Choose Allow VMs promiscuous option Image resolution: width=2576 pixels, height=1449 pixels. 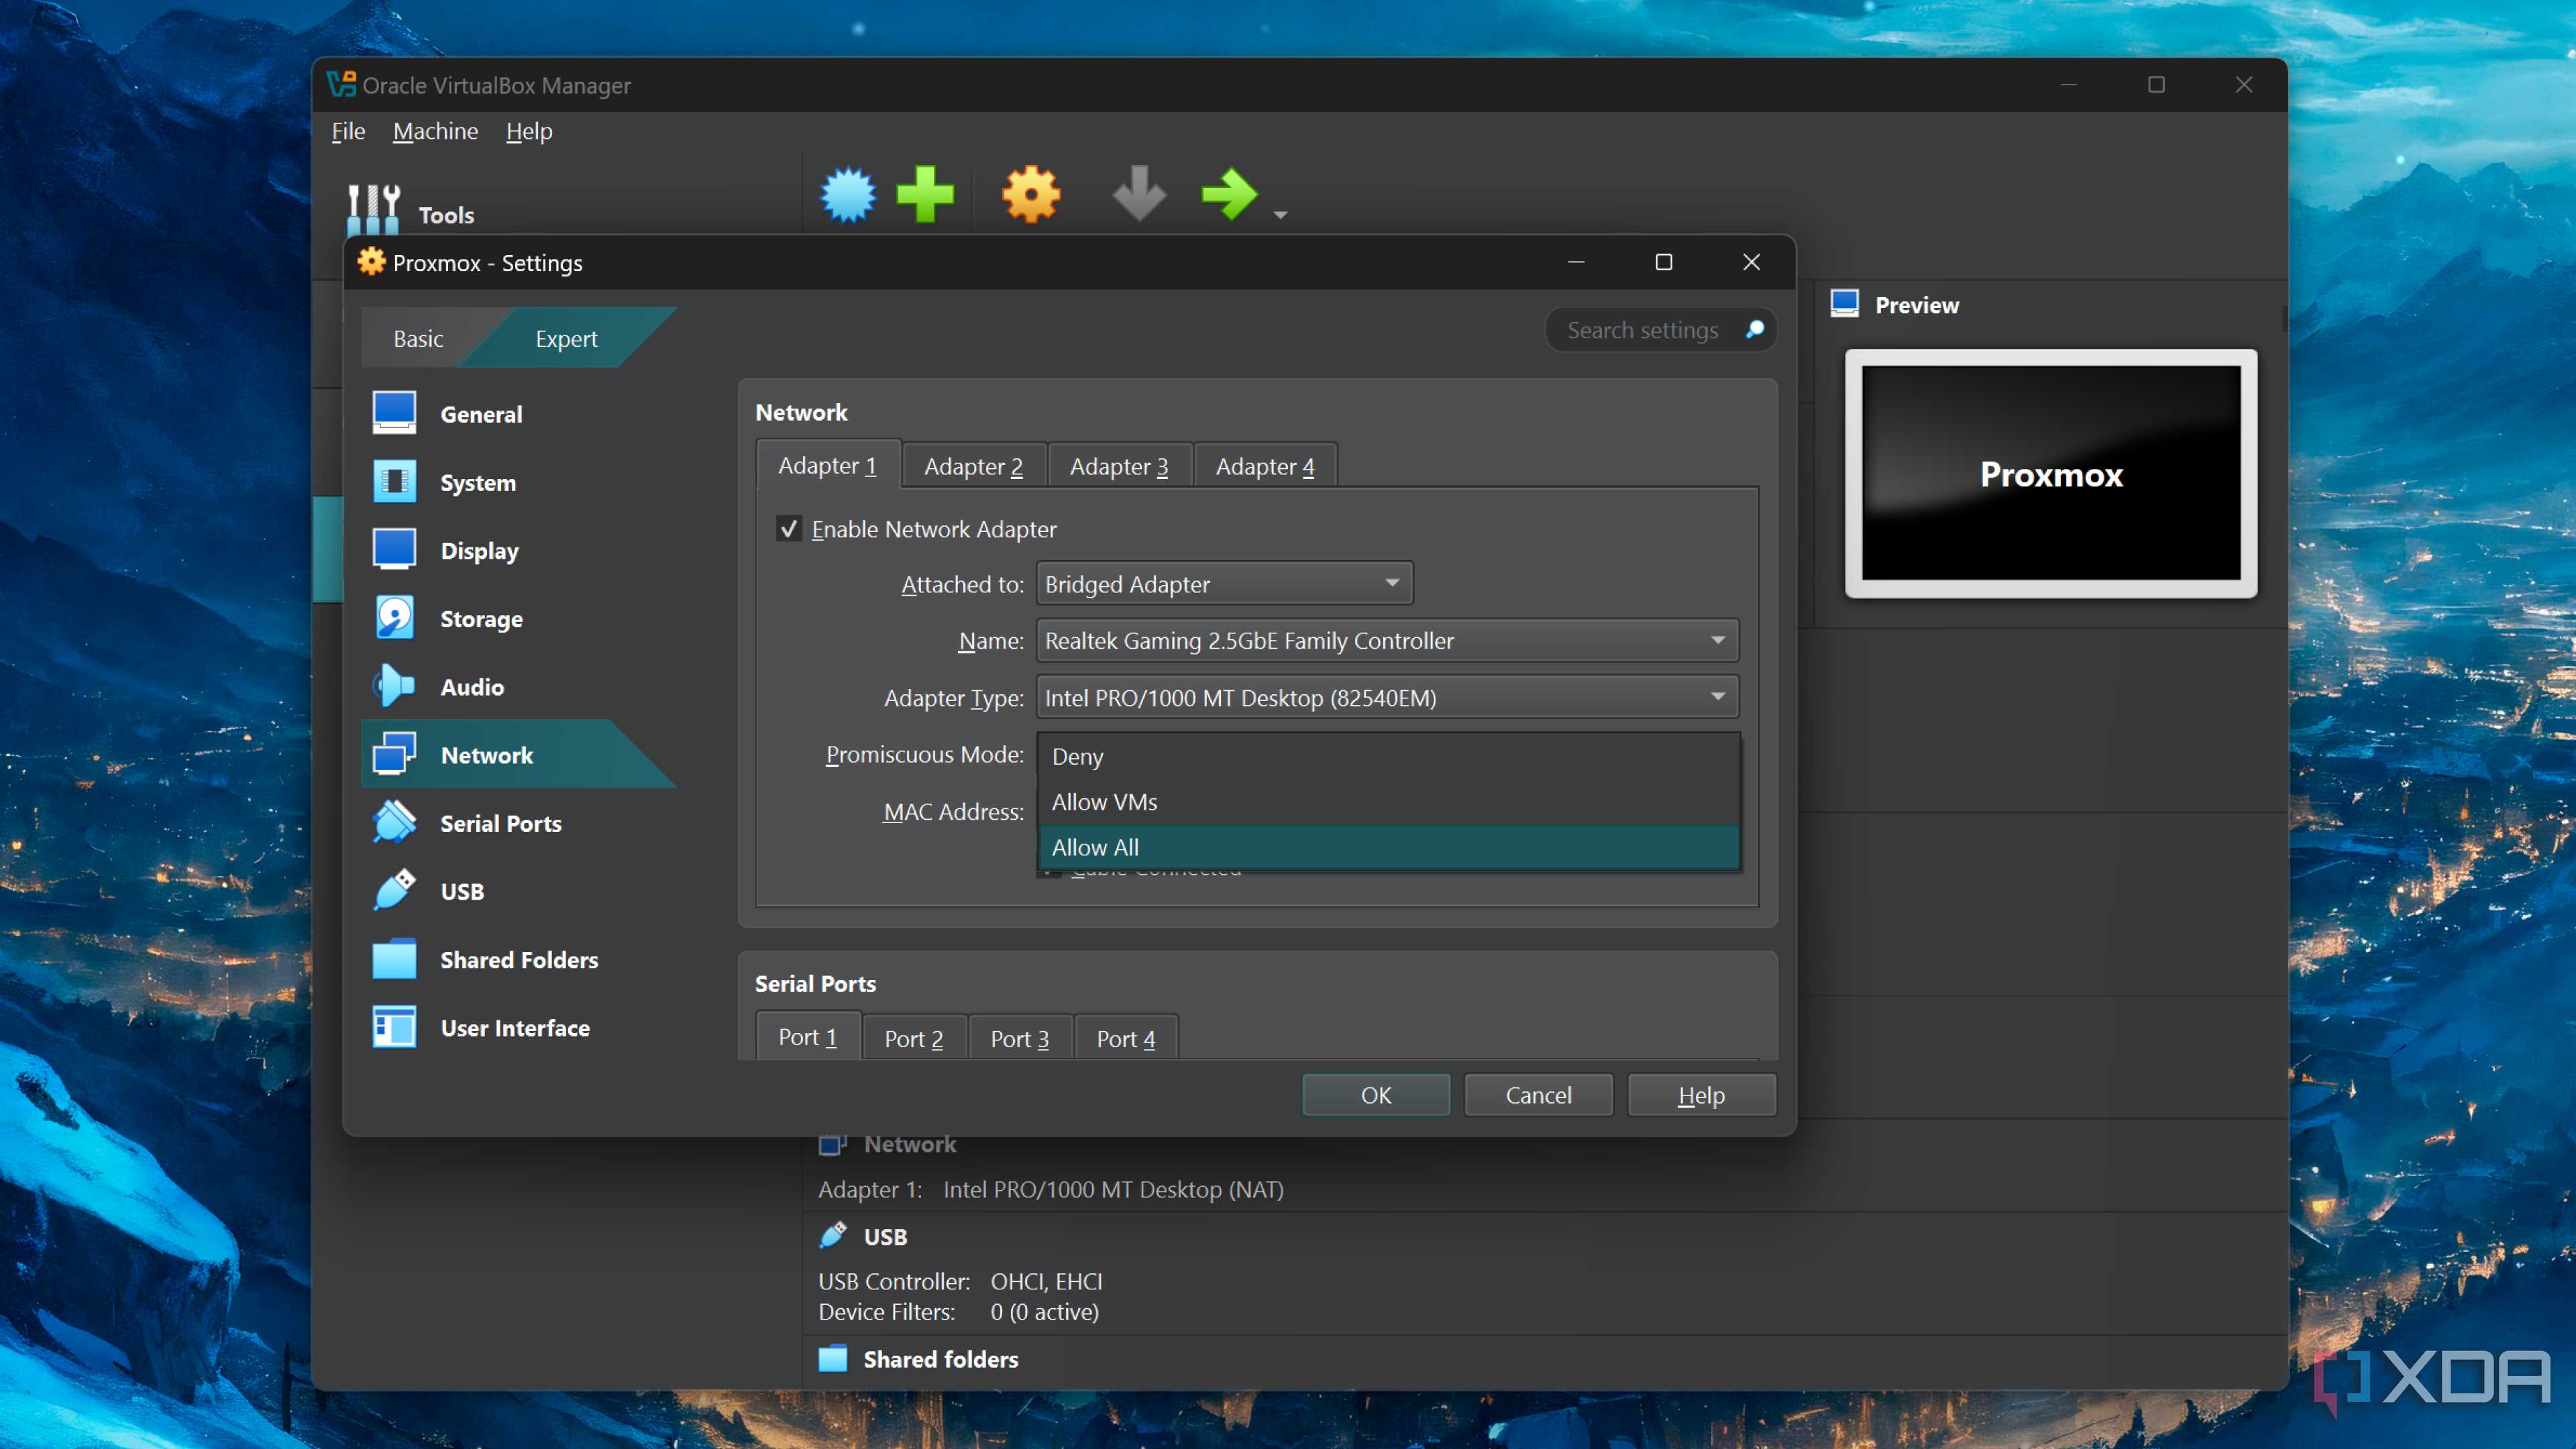click(x=1389, y=801)
